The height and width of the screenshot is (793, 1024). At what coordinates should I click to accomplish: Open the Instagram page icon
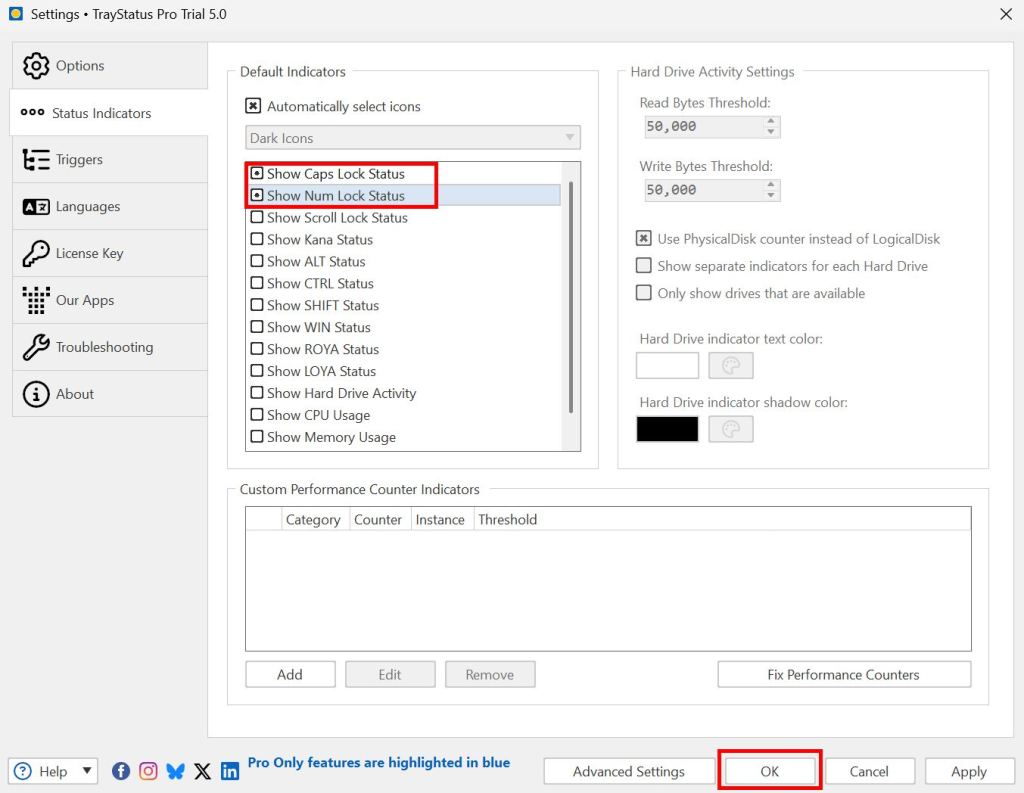[148, 771]
